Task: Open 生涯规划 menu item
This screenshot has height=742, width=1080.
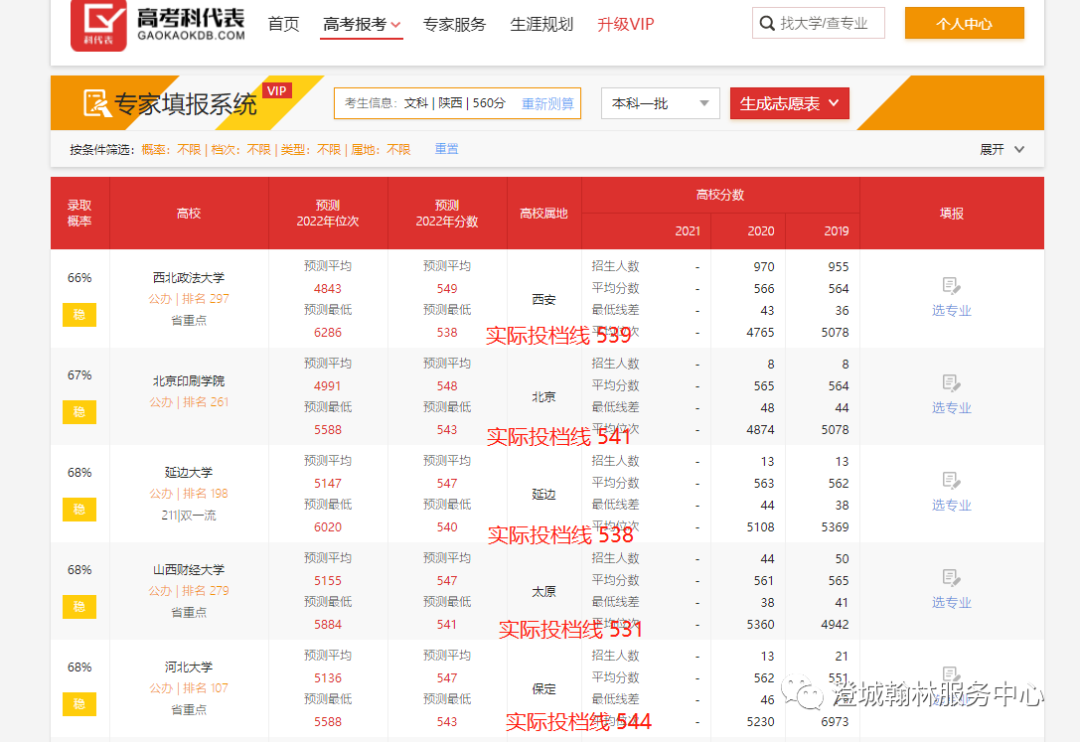Action: pyautogui.click(x=541, y=25)
